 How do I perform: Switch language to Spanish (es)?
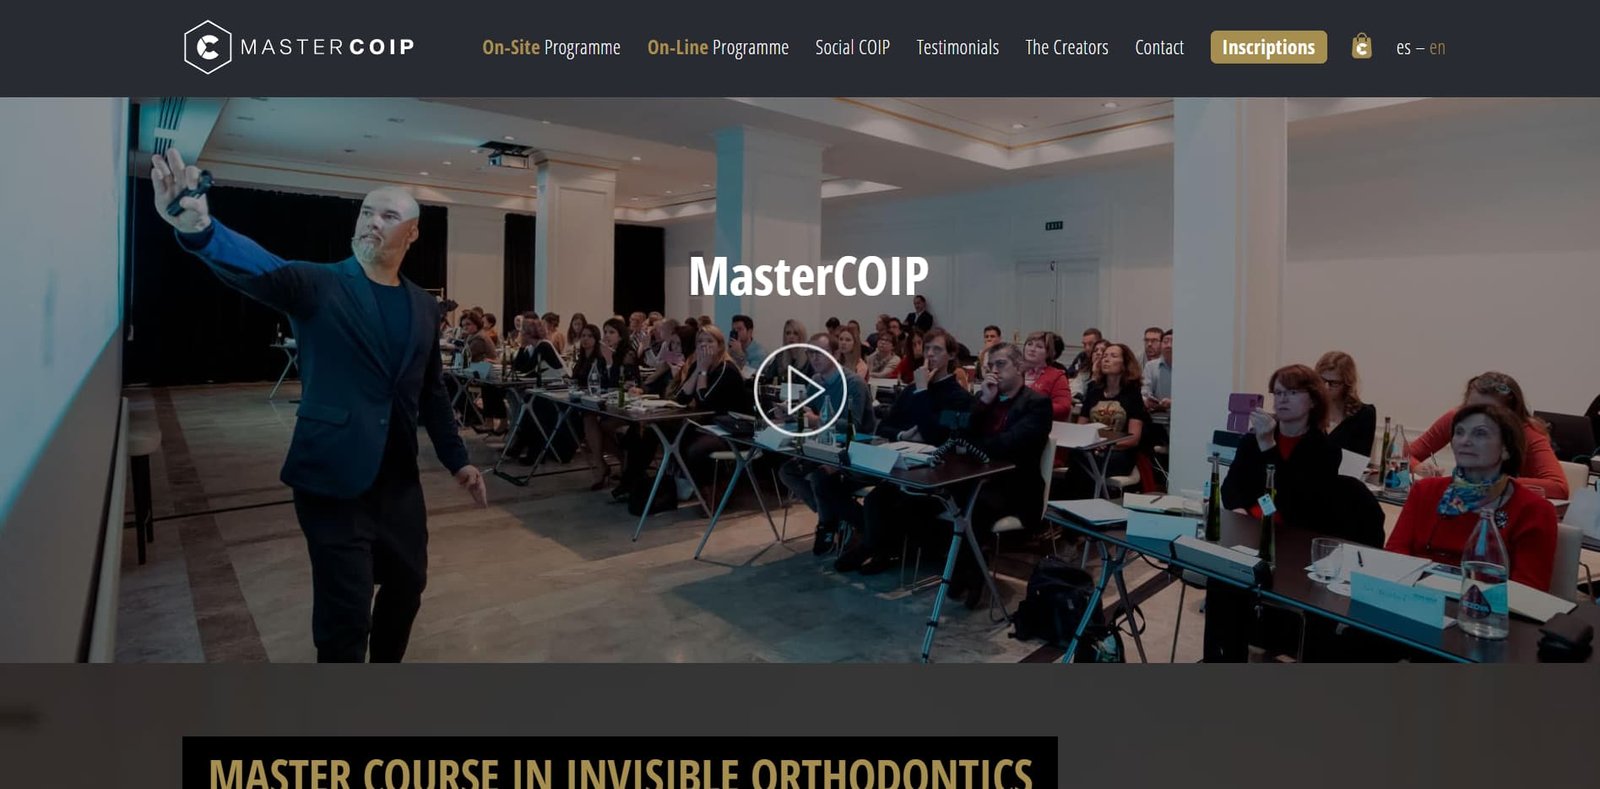click(x=1403, y=47)
